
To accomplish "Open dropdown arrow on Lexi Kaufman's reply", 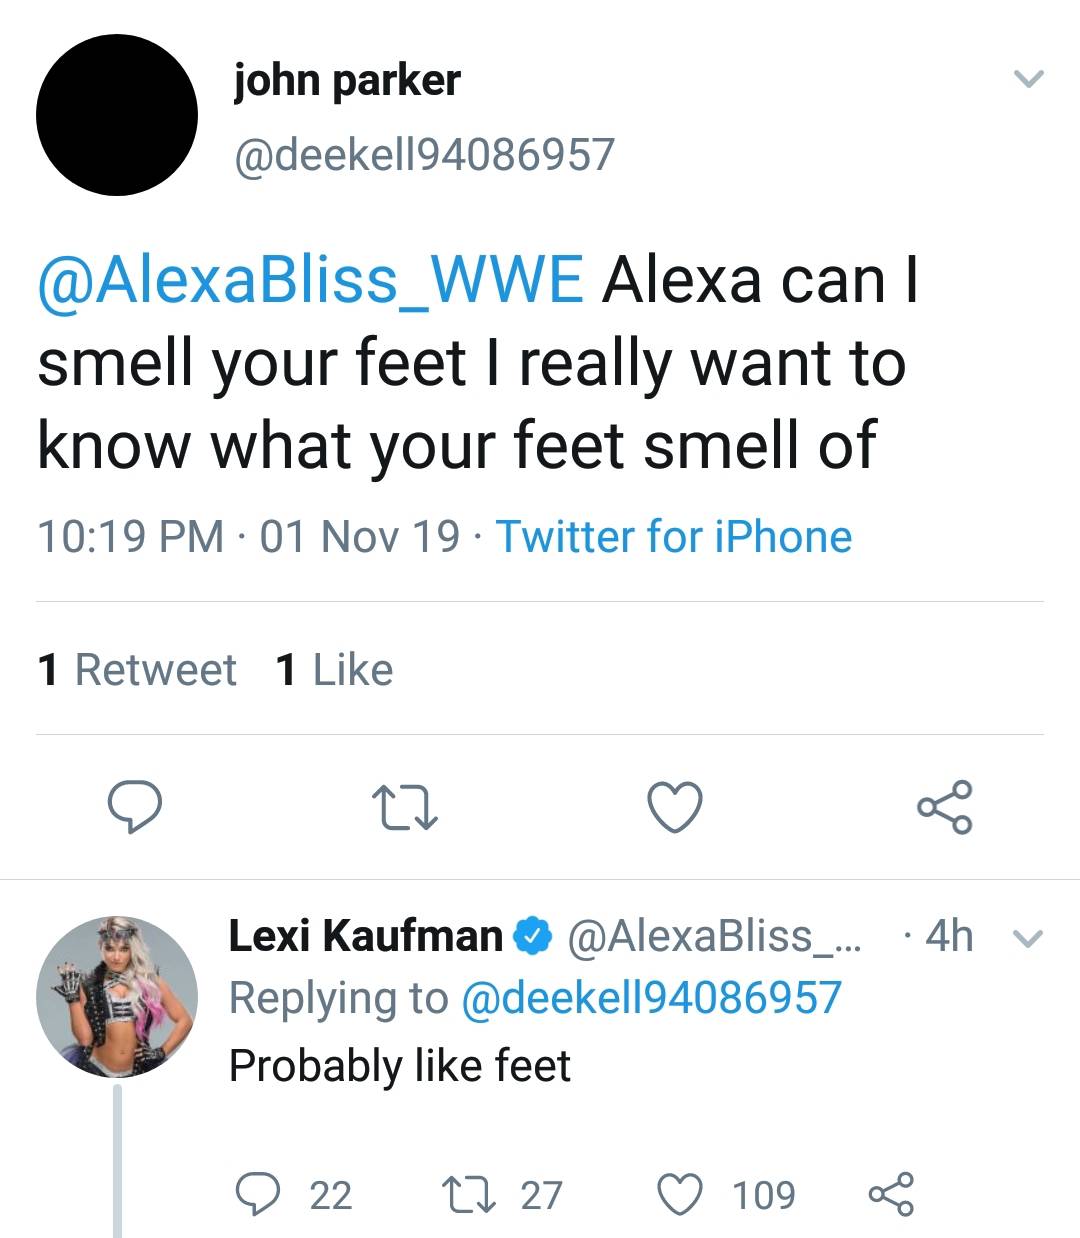I will (1028, 938).
